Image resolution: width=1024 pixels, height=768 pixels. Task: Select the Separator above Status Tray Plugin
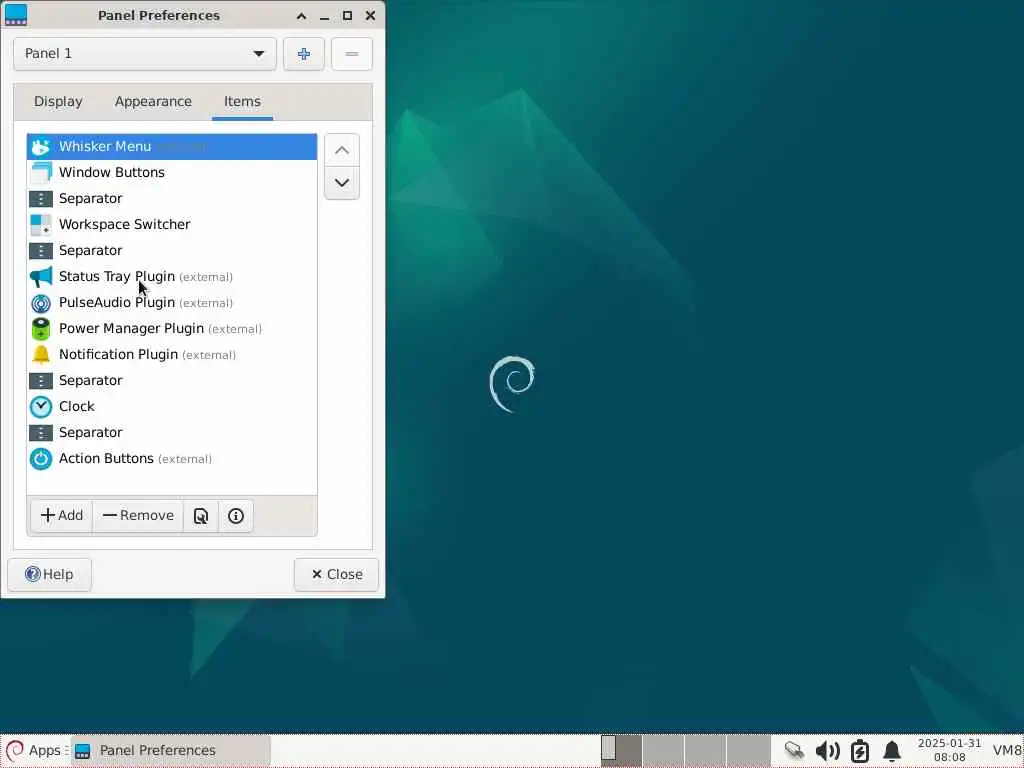pyautogui.click(x=172, y=251)
